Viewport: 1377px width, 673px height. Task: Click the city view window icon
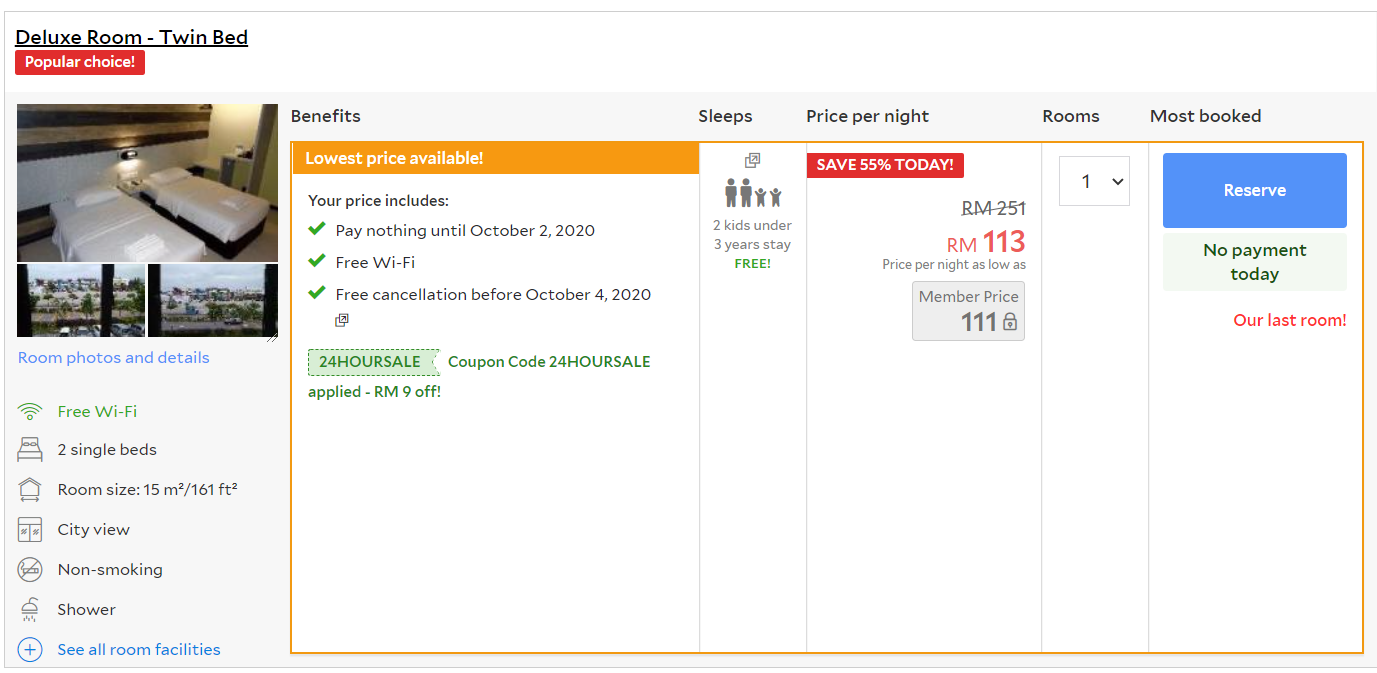(30, 530)
